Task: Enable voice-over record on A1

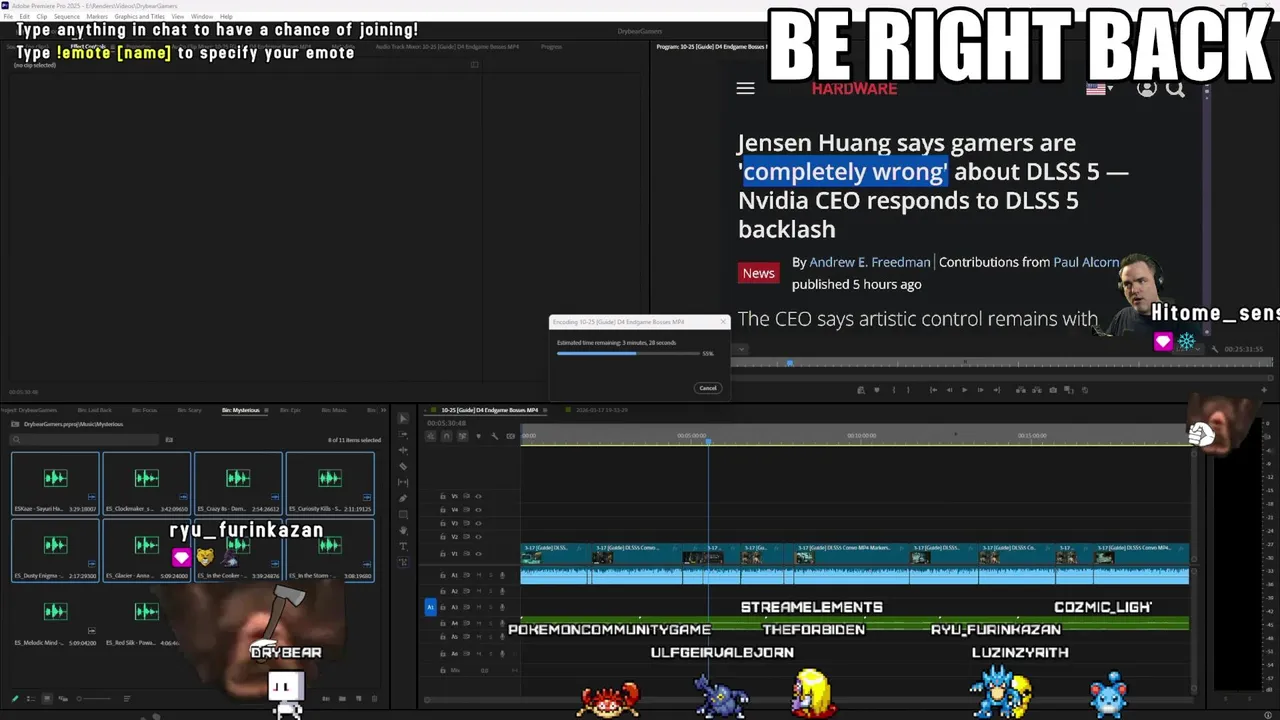Action: tap(502, 575)
